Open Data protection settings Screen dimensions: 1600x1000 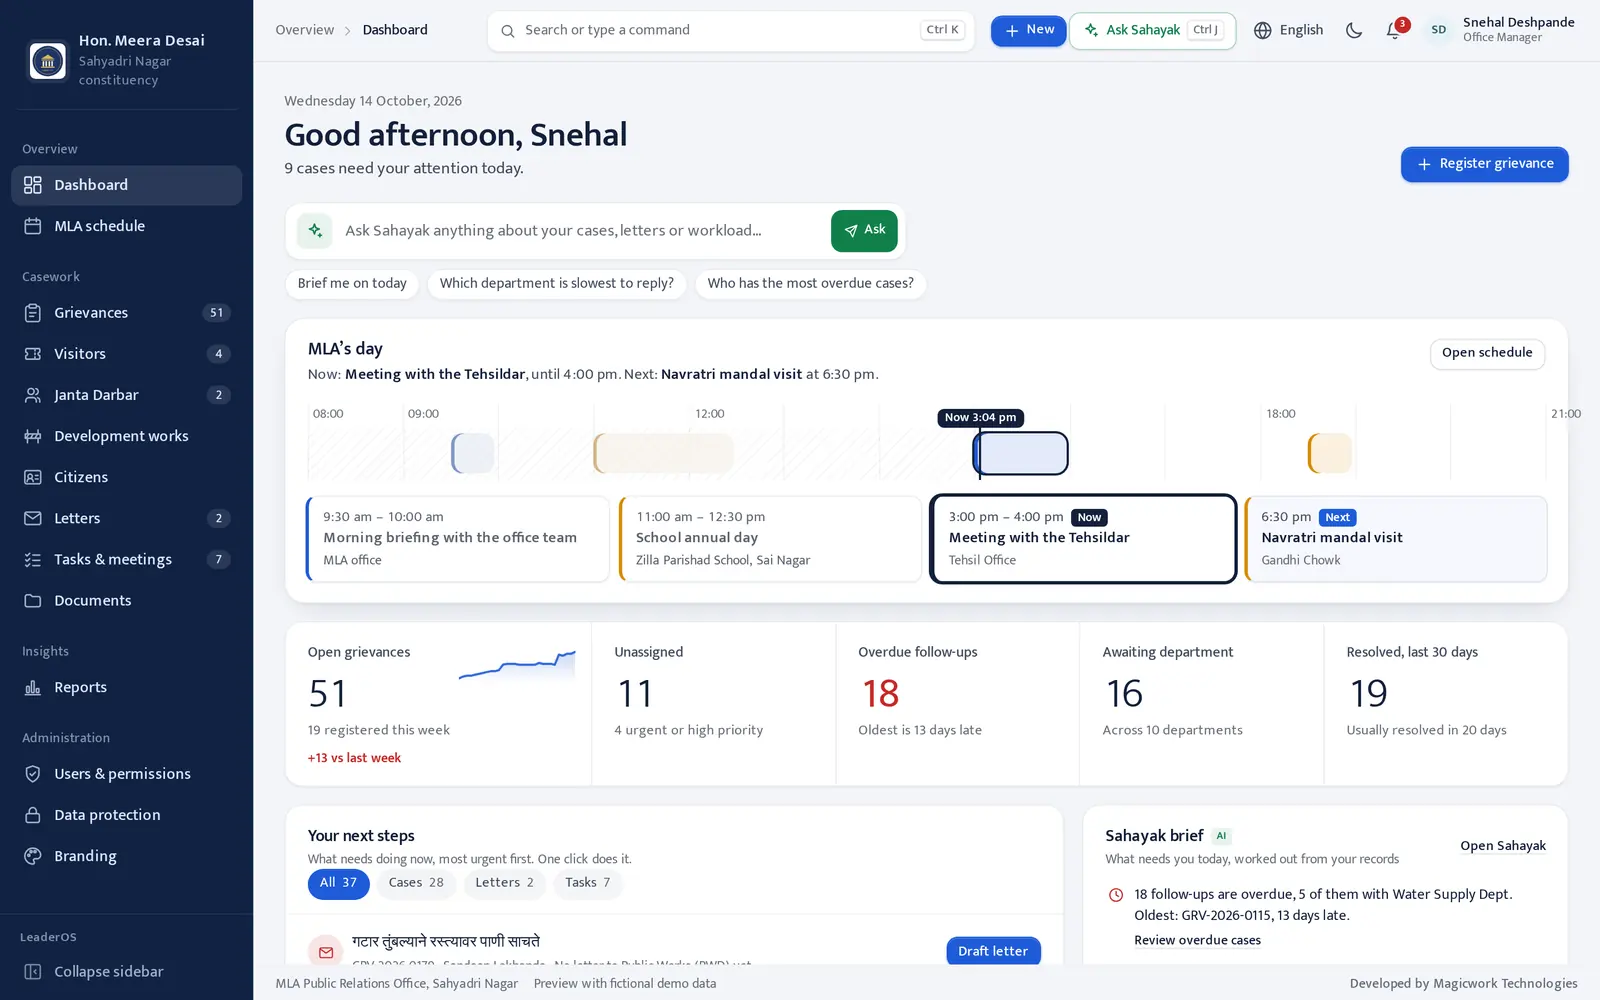click(x=126, y=815)
